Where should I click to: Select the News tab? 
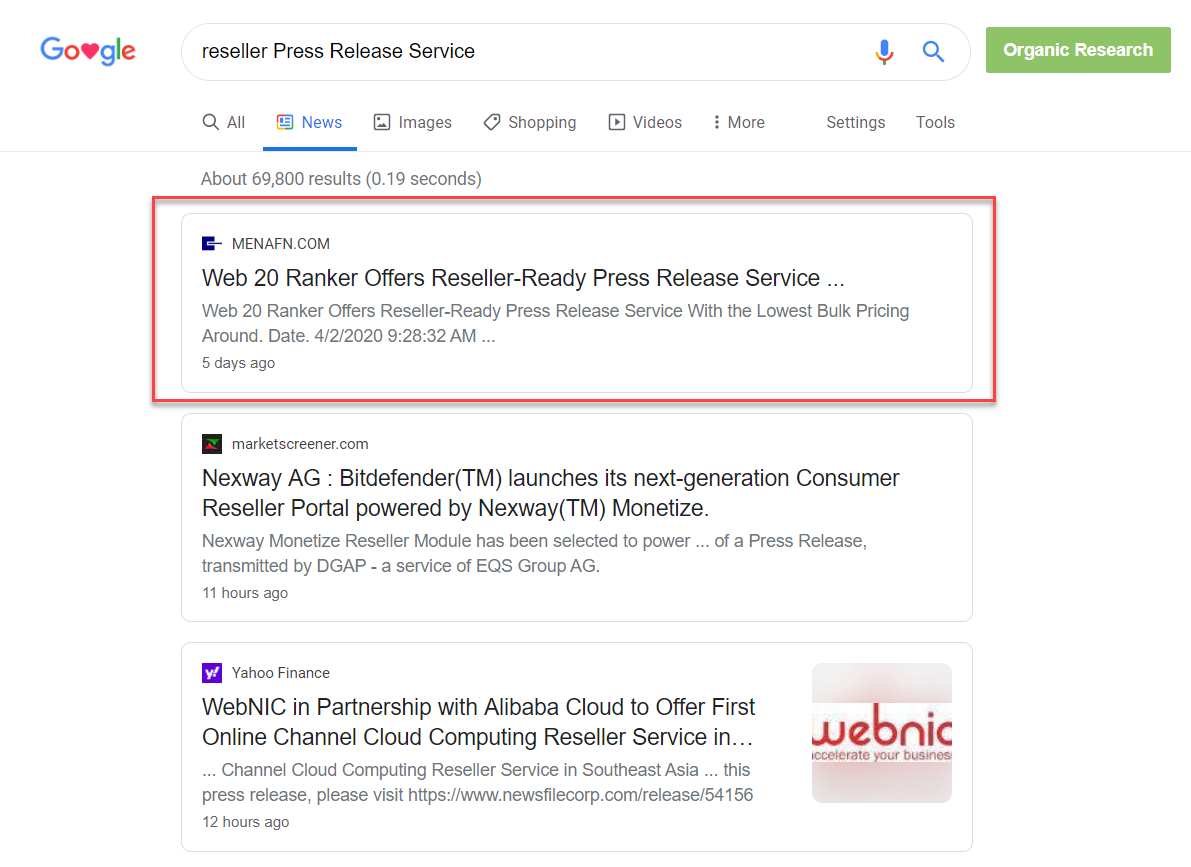309,123
